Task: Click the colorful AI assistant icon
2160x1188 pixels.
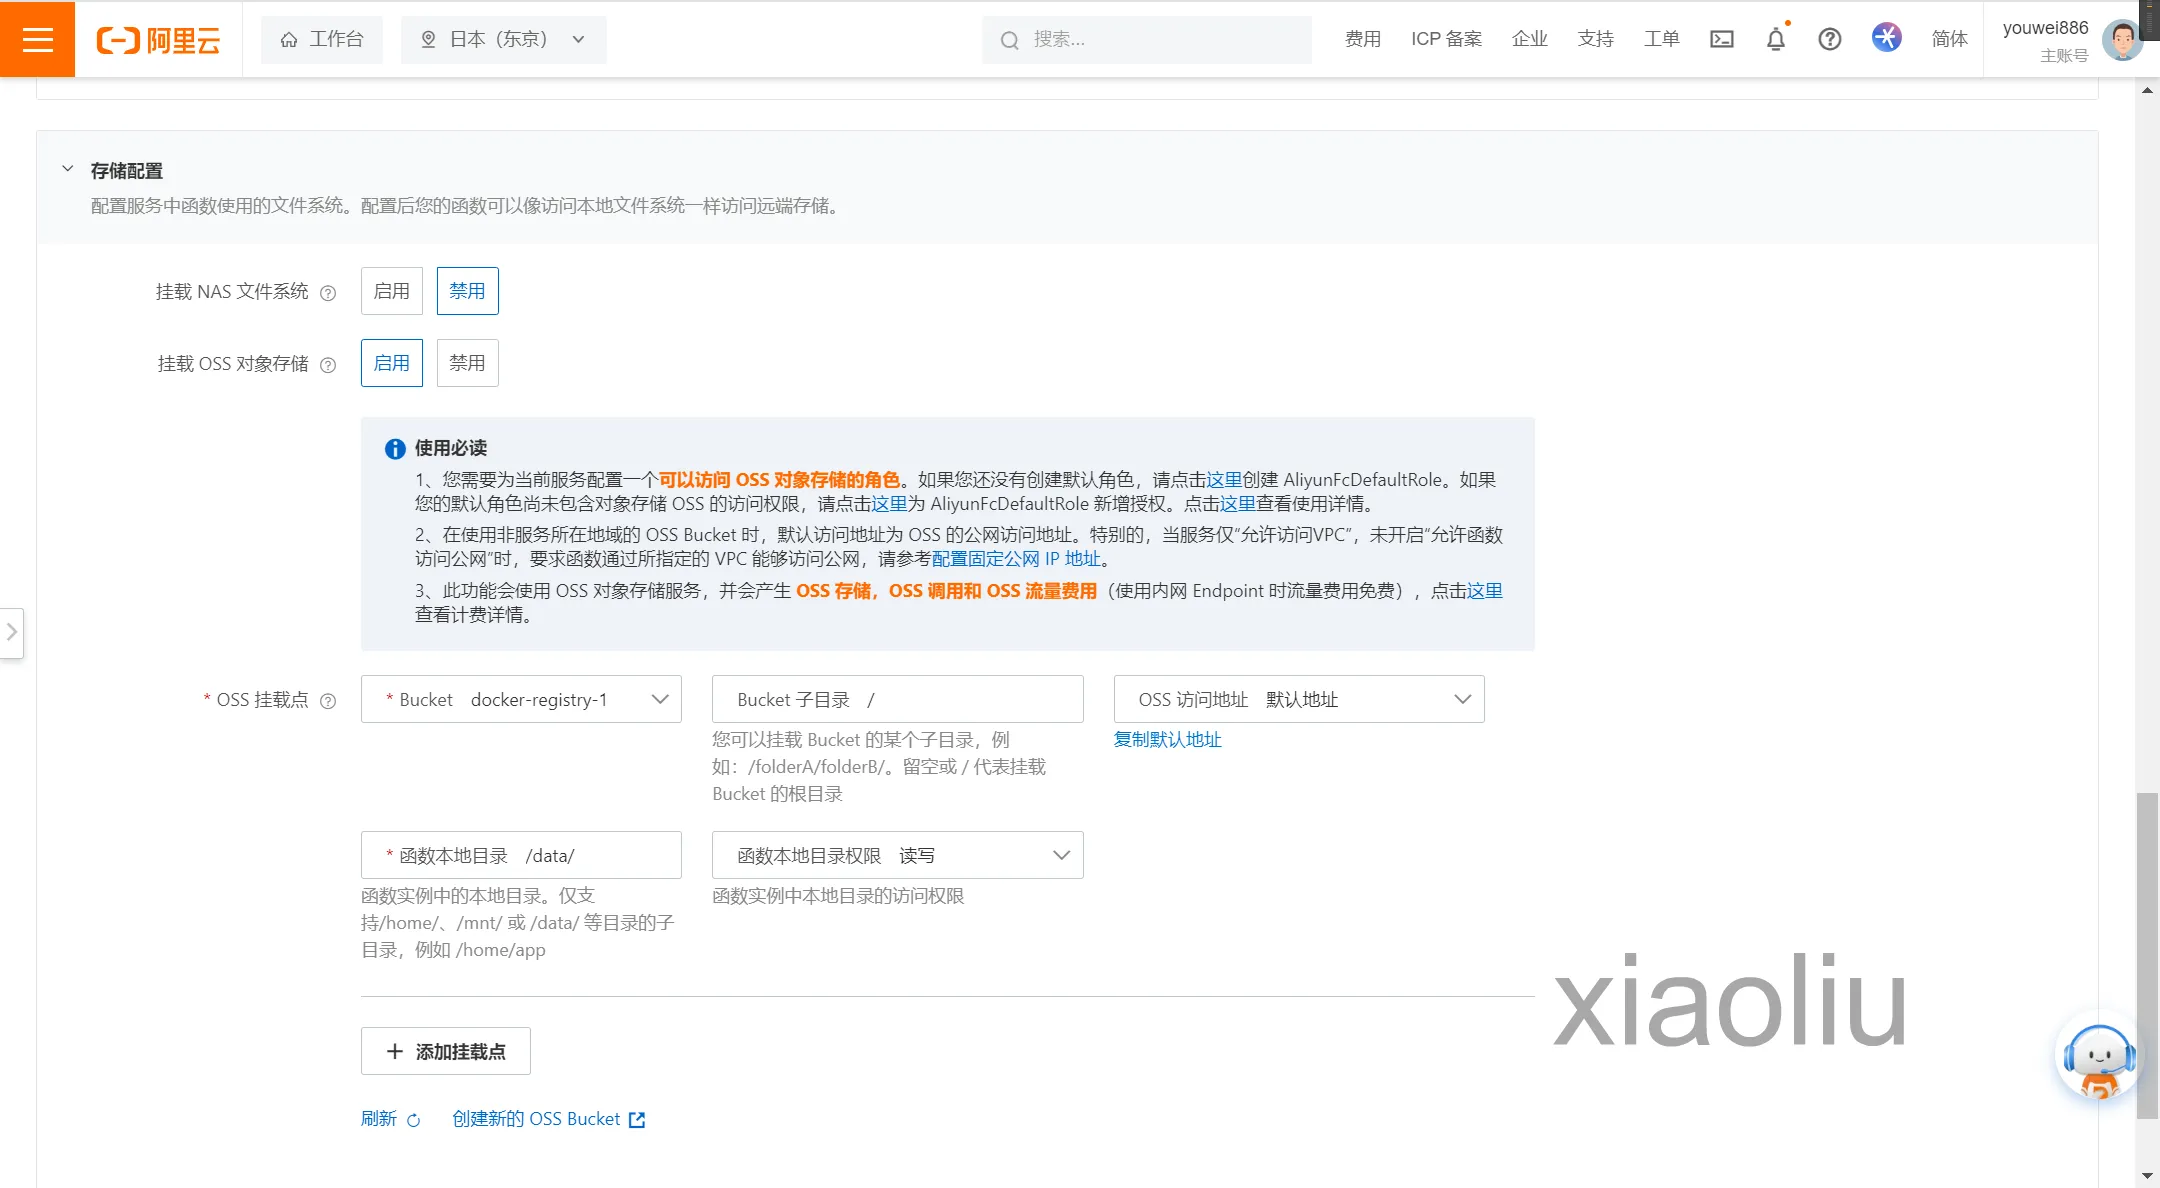Action: (1886, 38)
